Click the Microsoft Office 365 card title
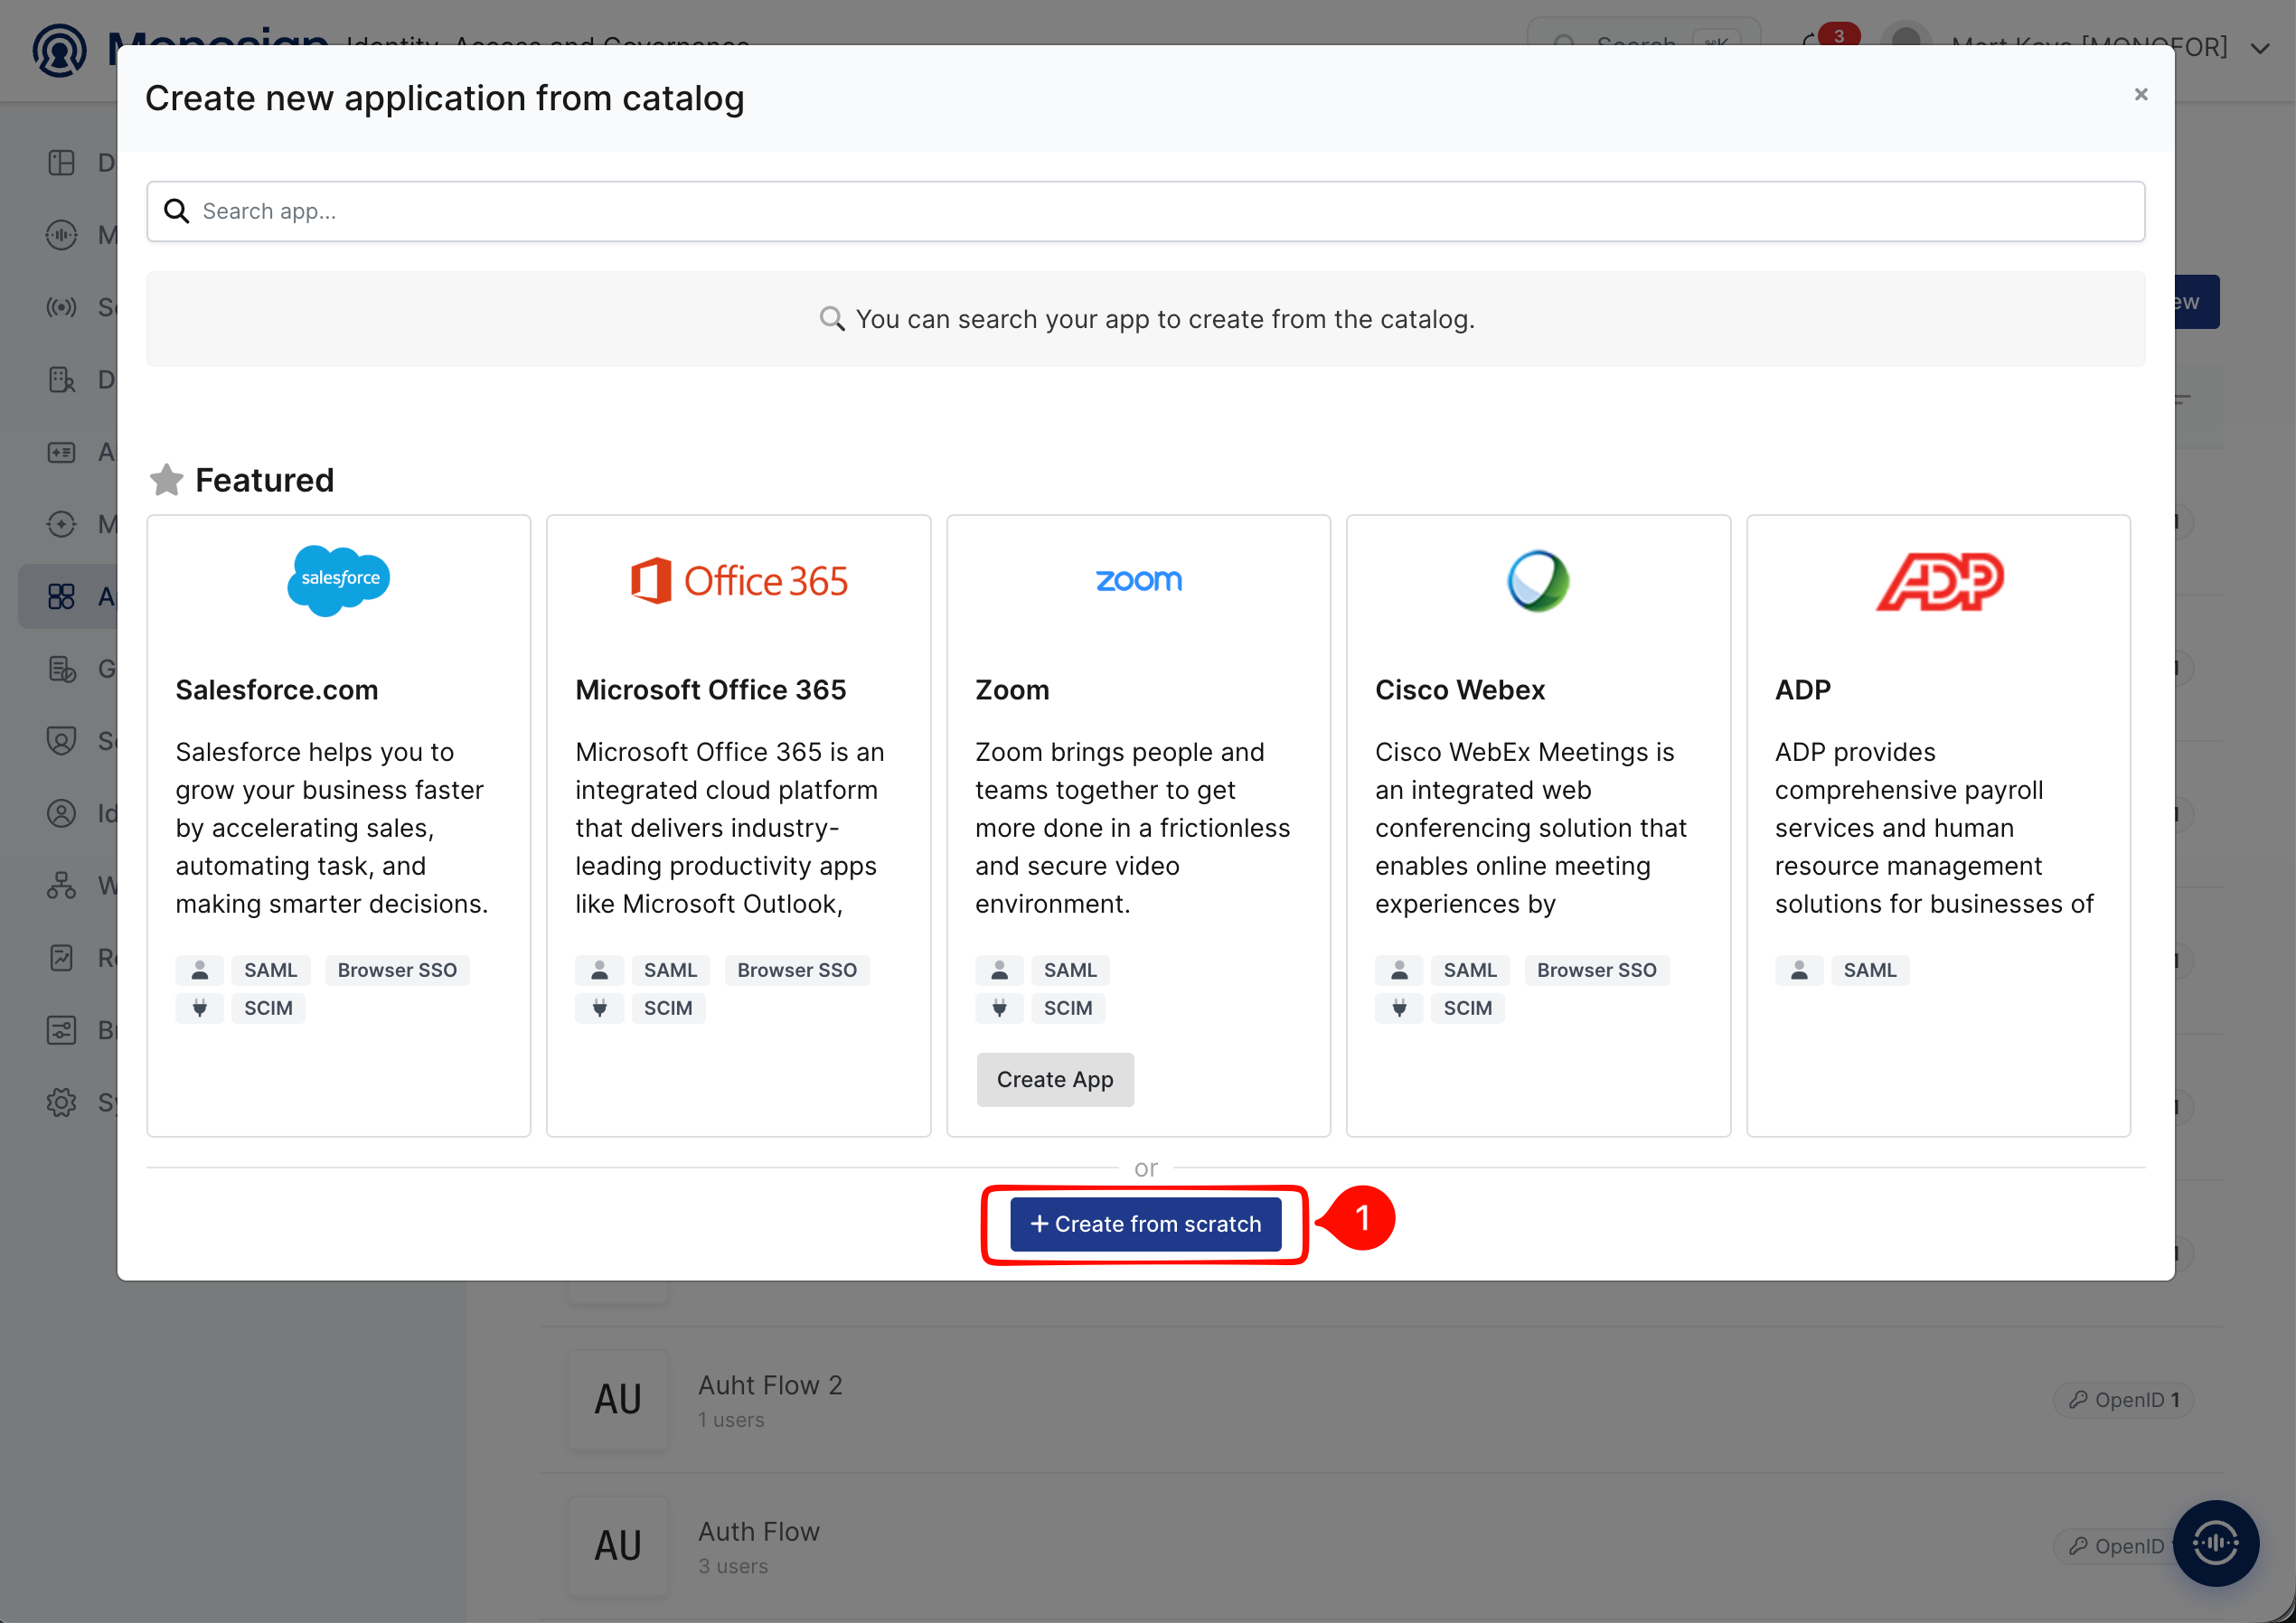 tap(711, 690)
